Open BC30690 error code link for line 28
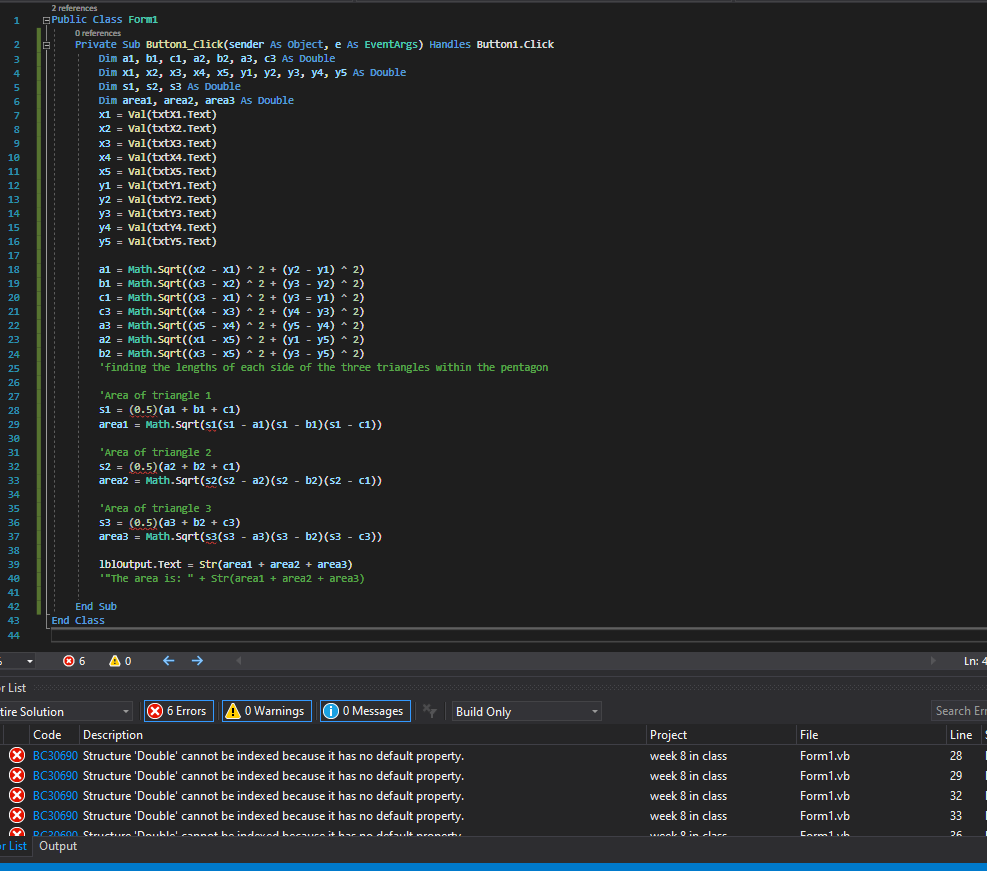 [55, 756]
